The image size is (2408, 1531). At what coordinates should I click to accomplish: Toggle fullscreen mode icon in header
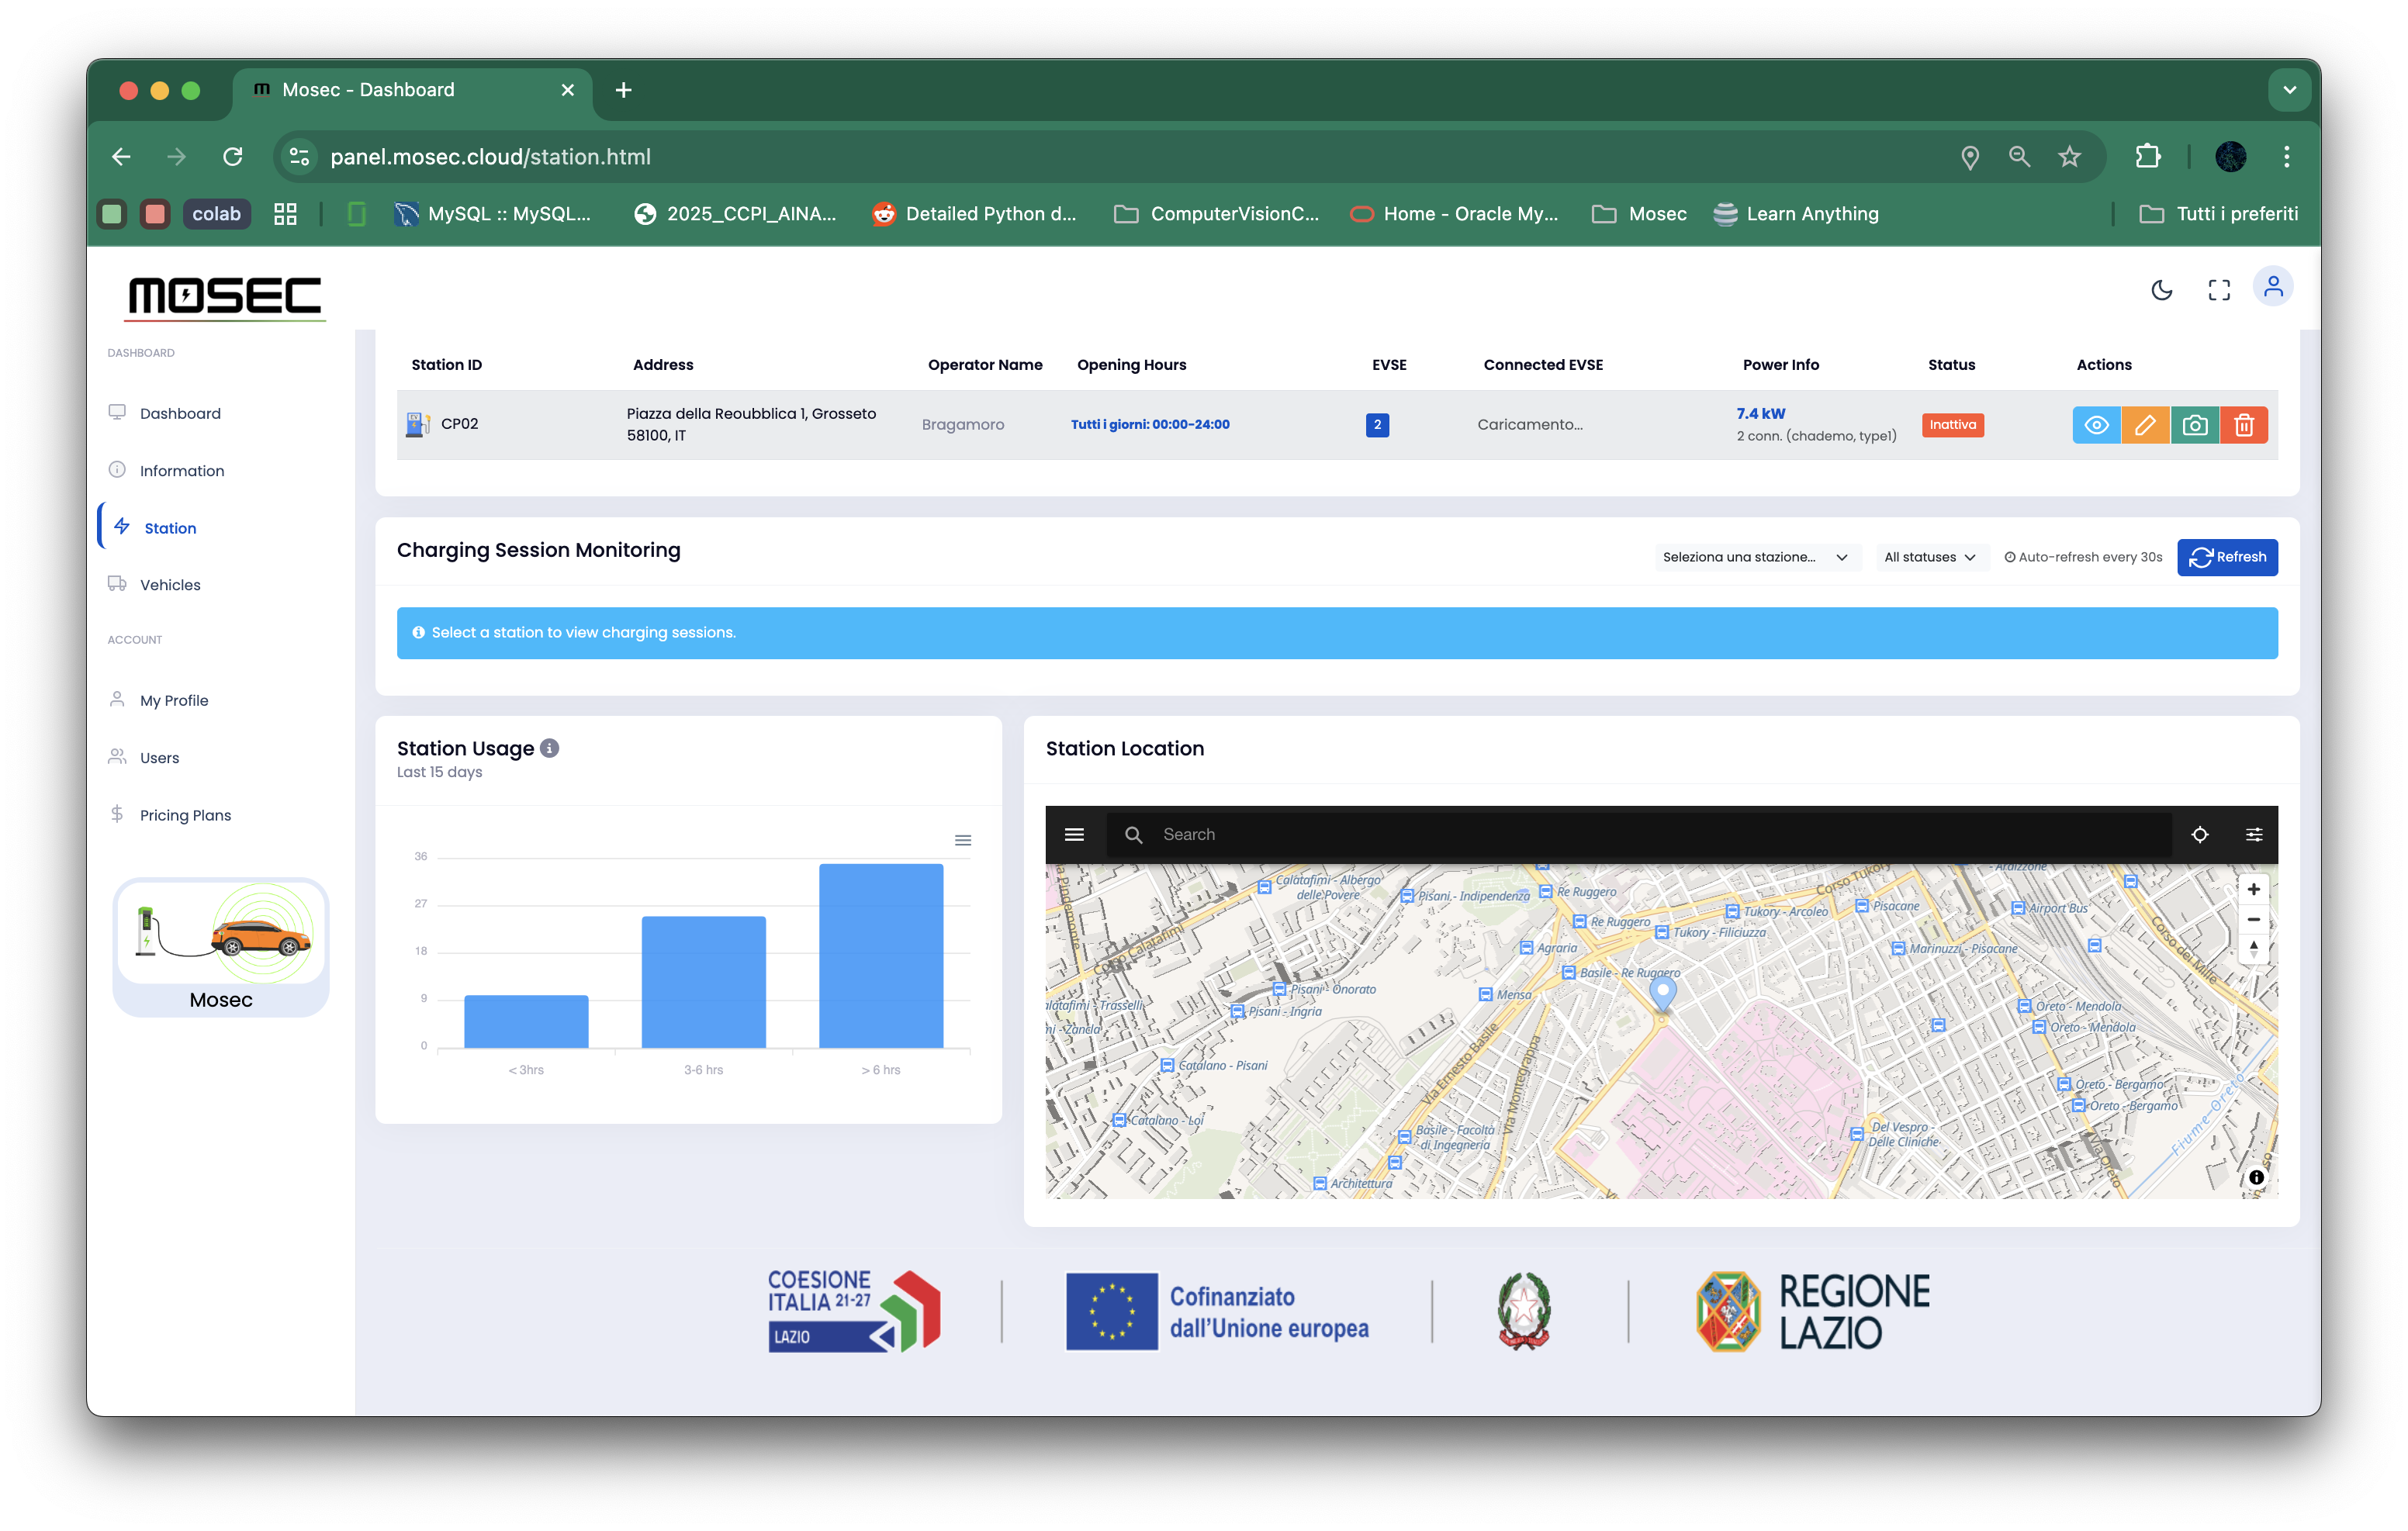[x=2218, y=290]
